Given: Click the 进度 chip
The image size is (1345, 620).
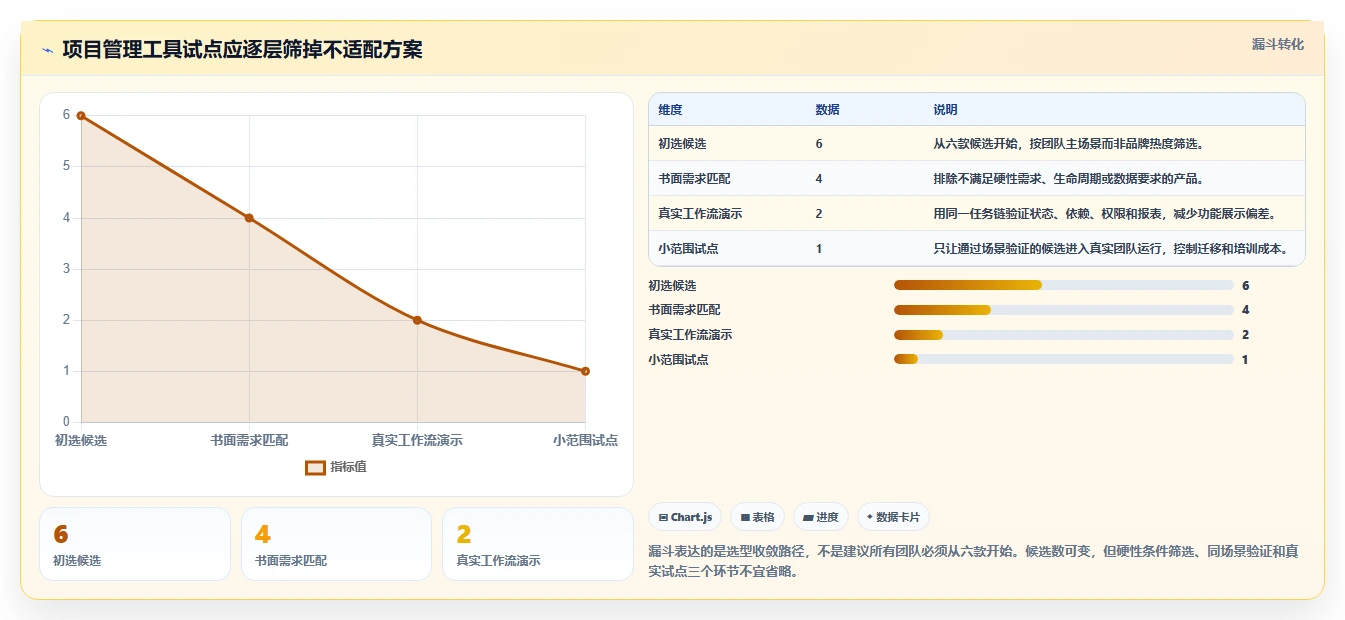Looking at the screenshot, I should click(821, 517).
